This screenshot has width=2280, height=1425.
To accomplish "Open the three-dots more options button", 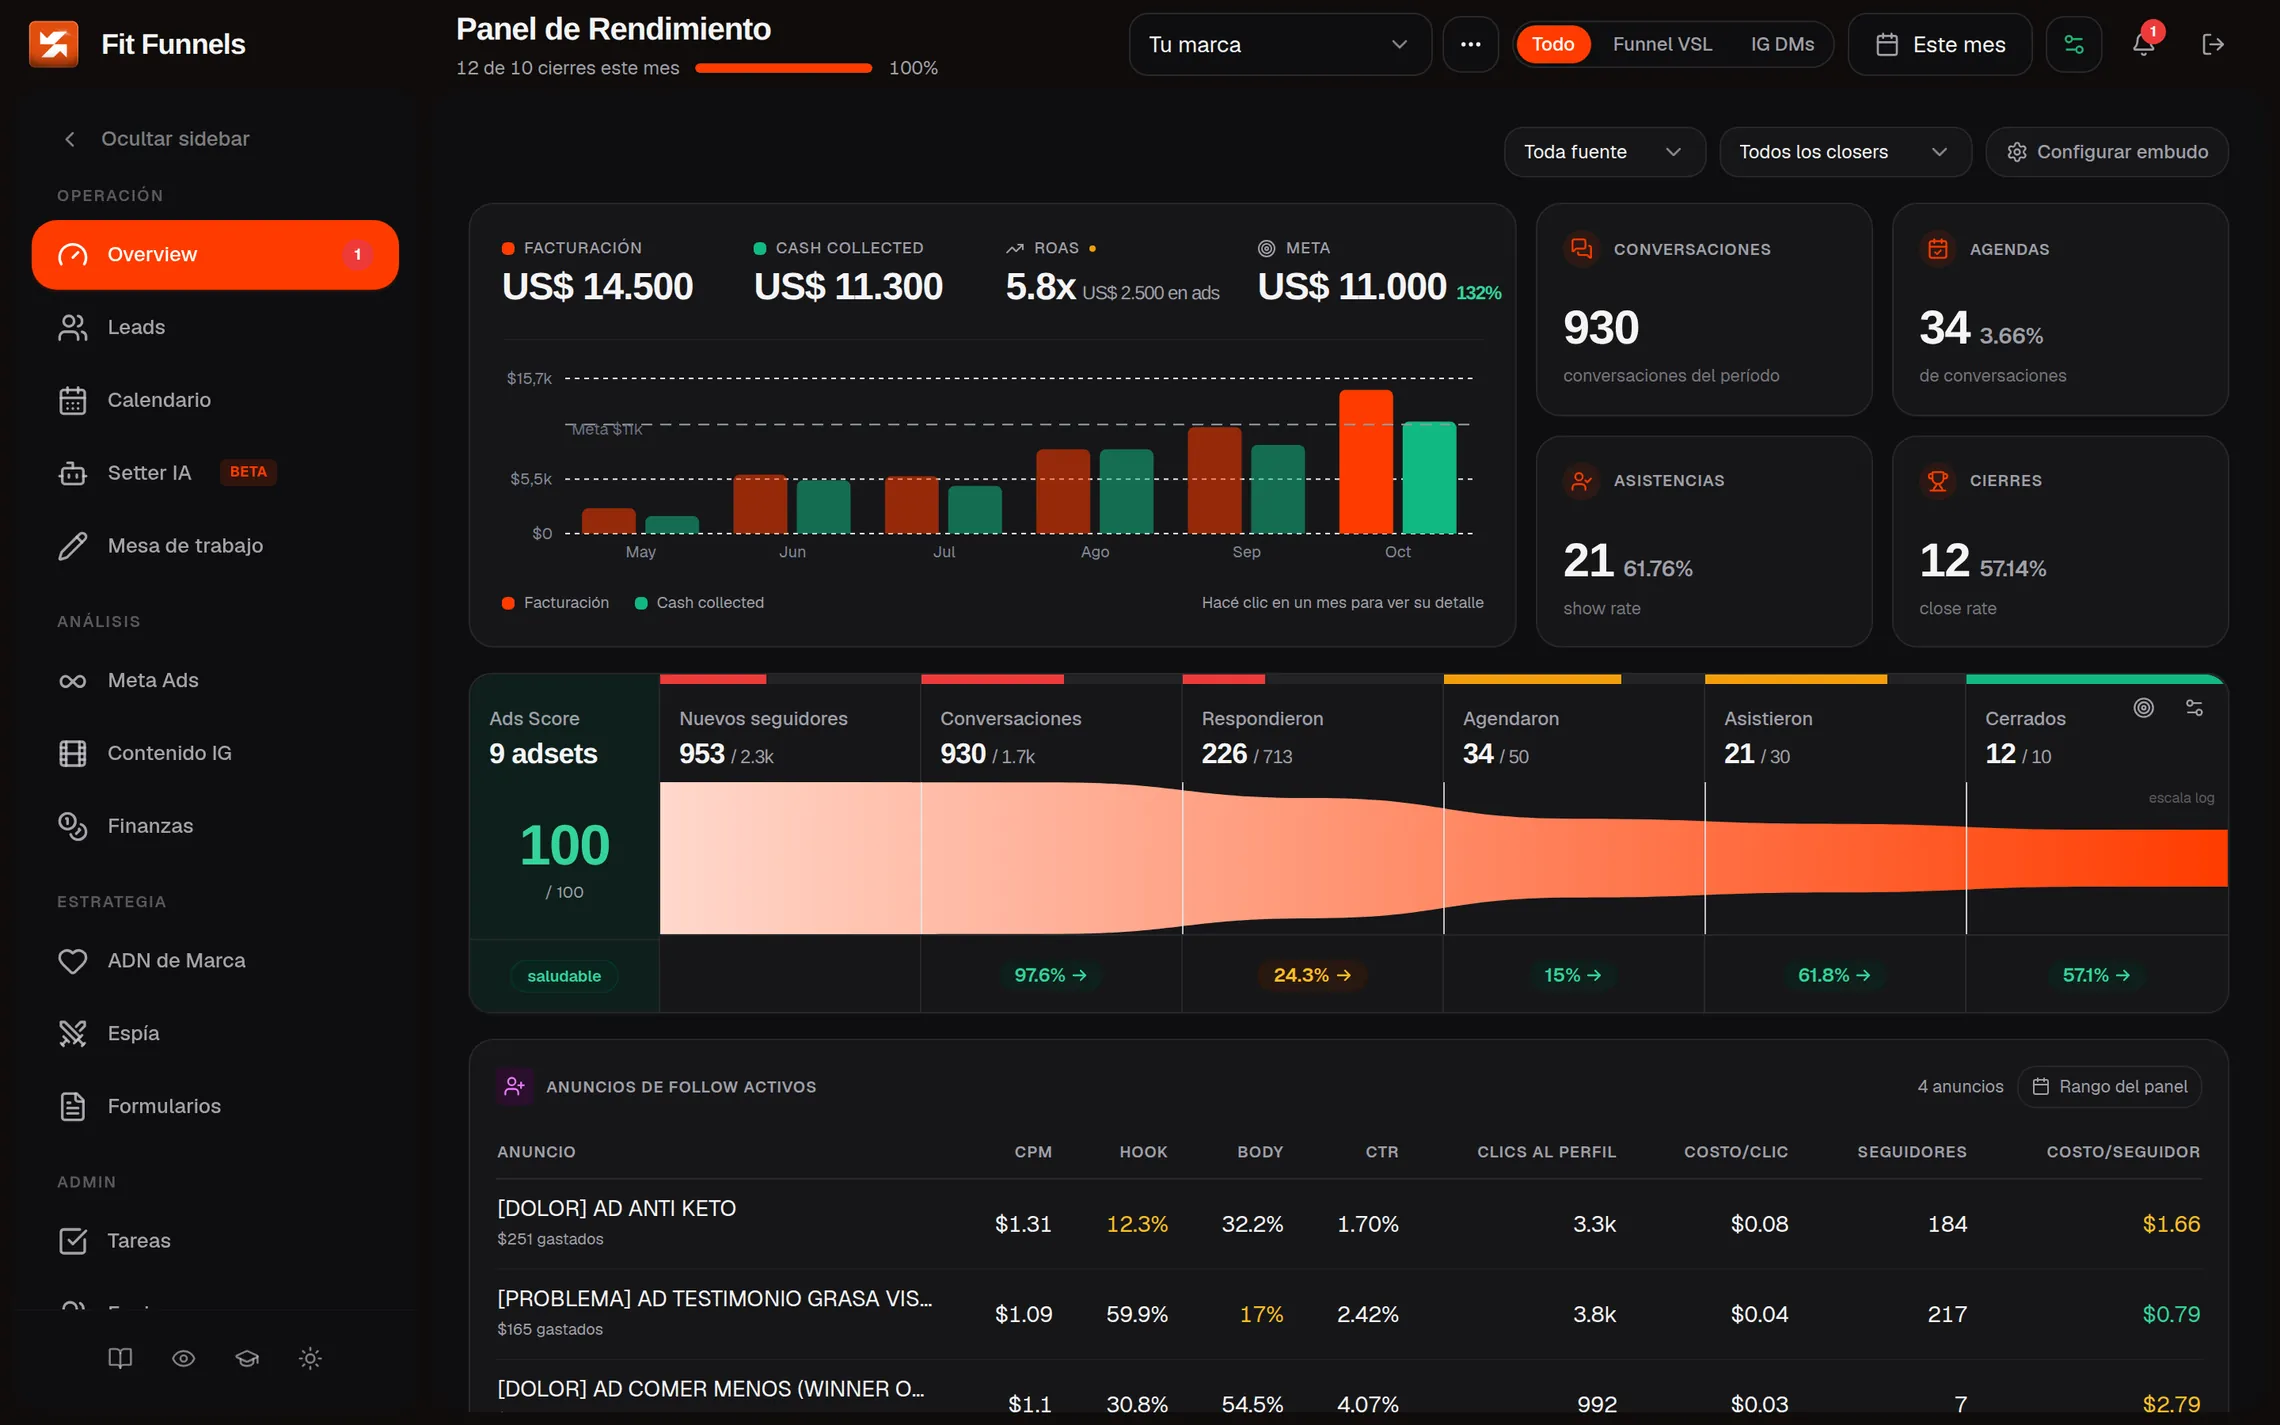I will 1470,44.
